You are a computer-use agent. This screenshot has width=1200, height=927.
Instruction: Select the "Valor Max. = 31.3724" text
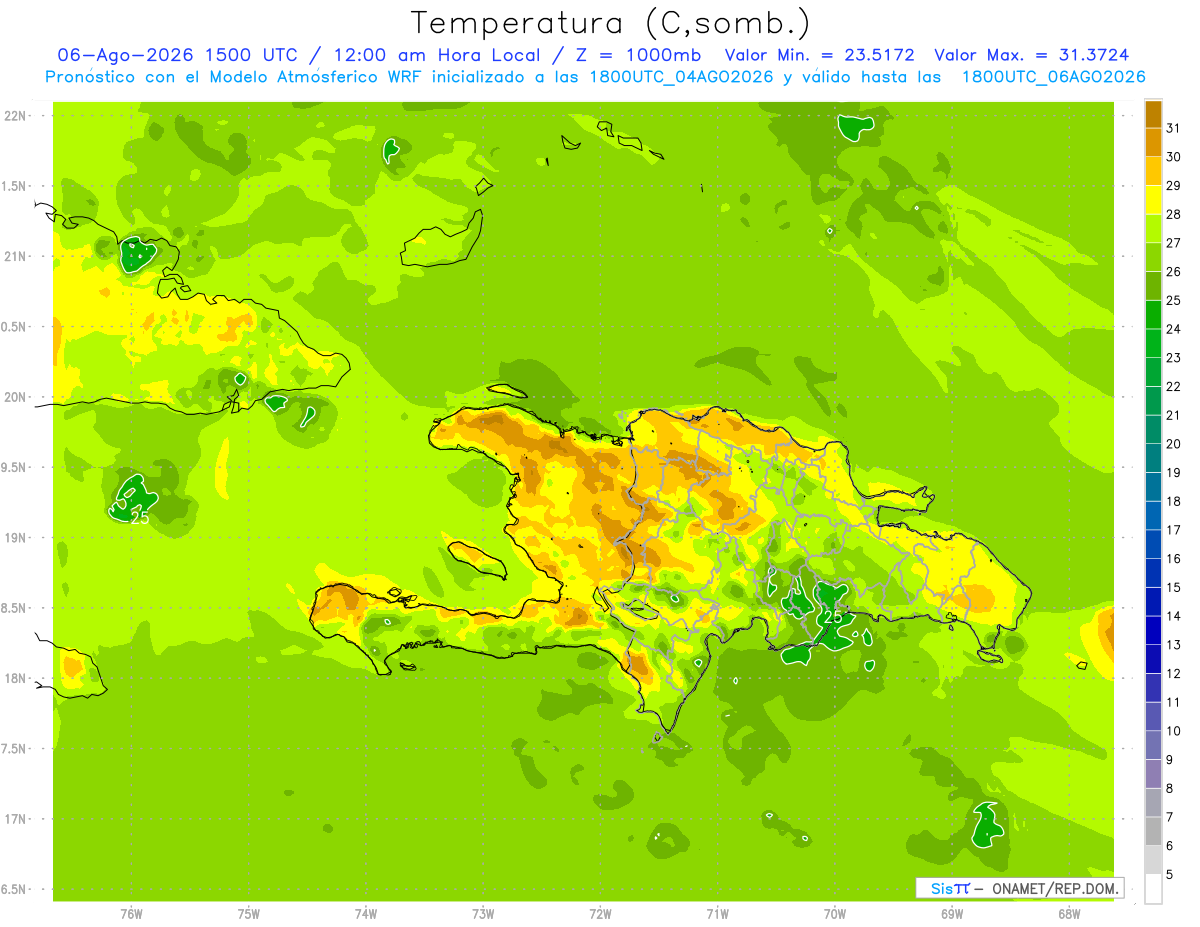[x=1032, y=55]
